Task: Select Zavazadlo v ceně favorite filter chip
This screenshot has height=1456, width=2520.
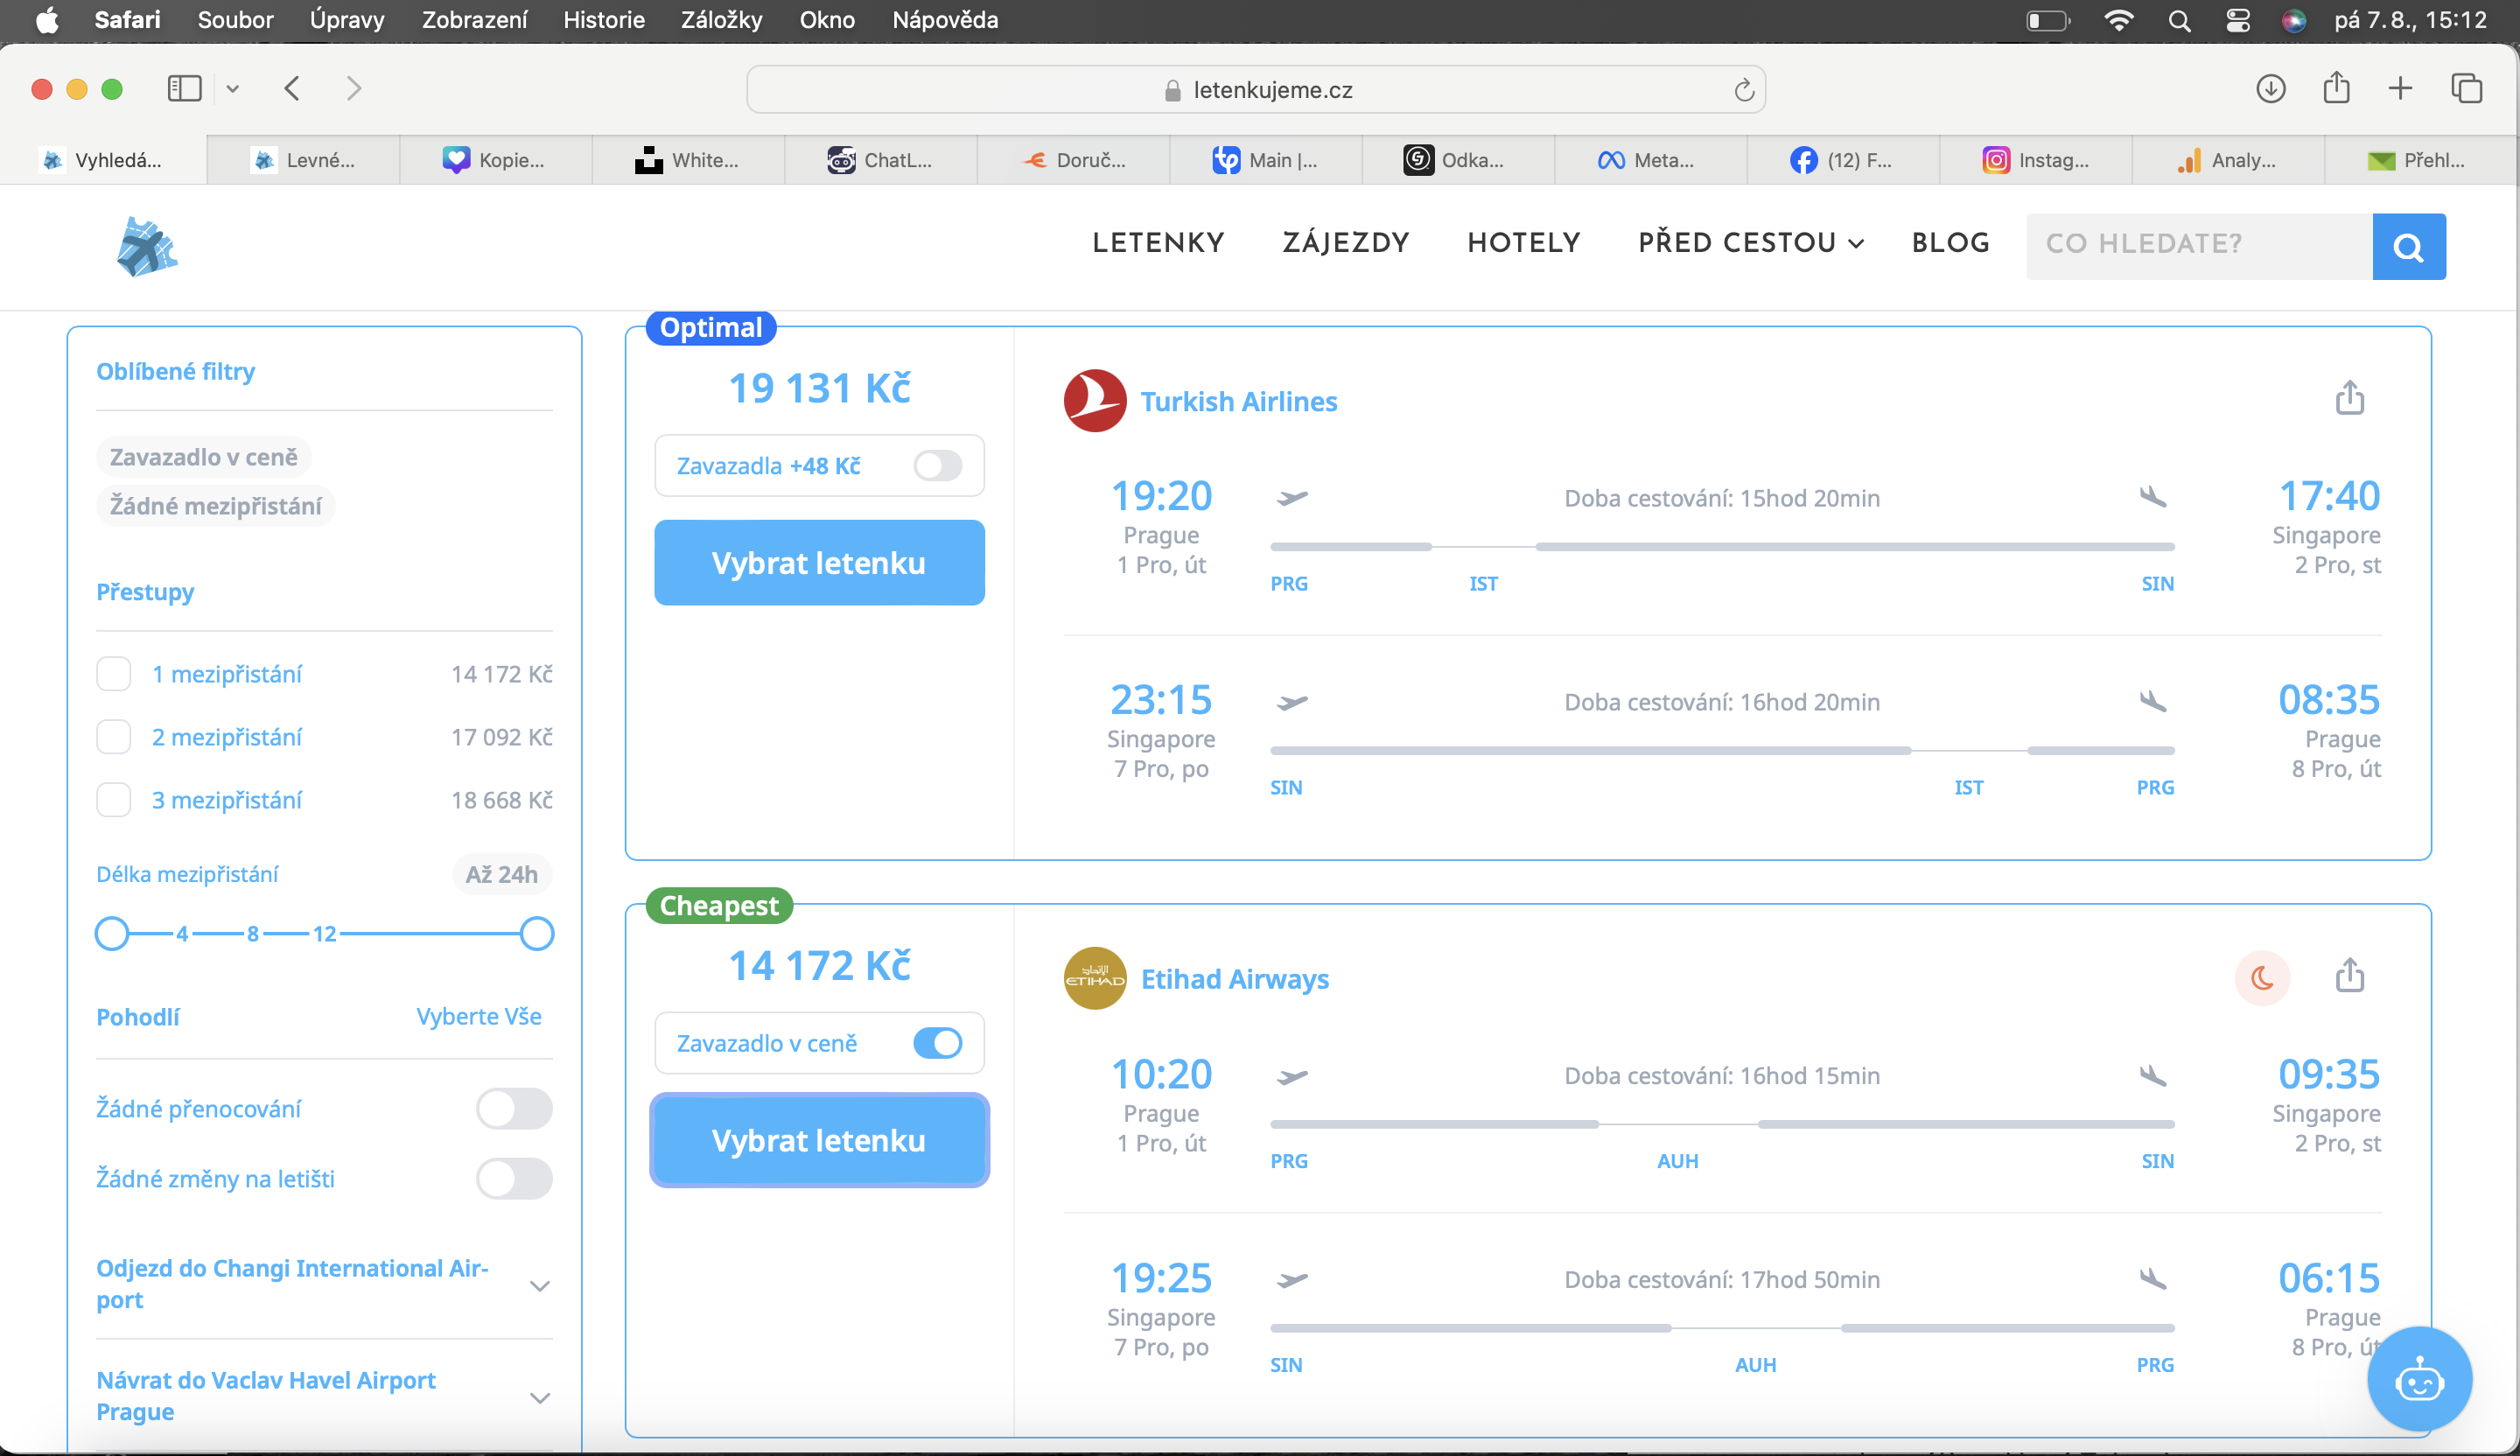Action: (x=204, y=457)
